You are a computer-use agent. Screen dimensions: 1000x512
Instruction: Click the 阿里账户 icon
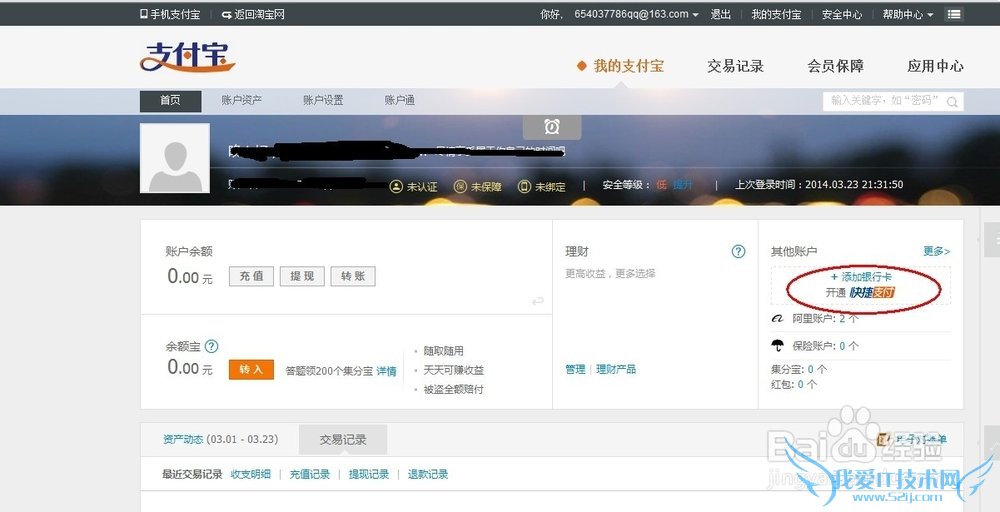coord(777,319)
